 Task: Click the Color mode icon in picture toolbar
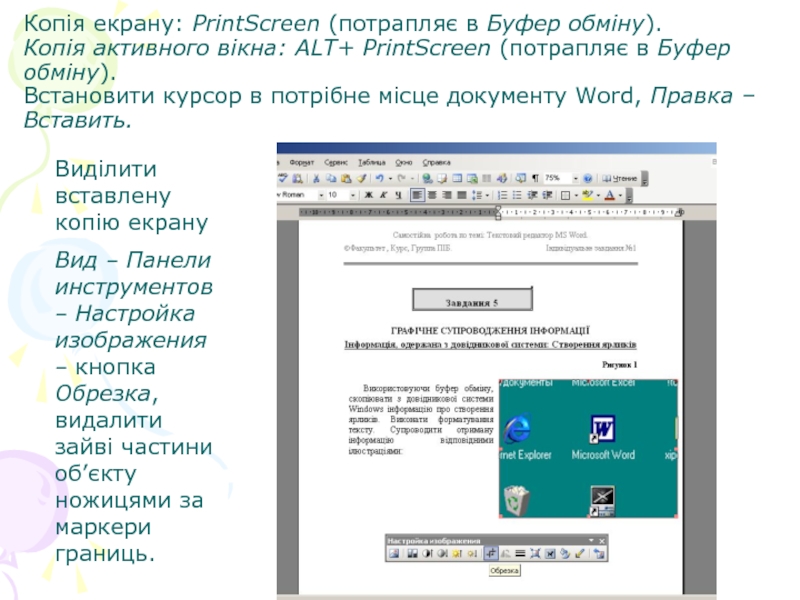click(413, 554)
